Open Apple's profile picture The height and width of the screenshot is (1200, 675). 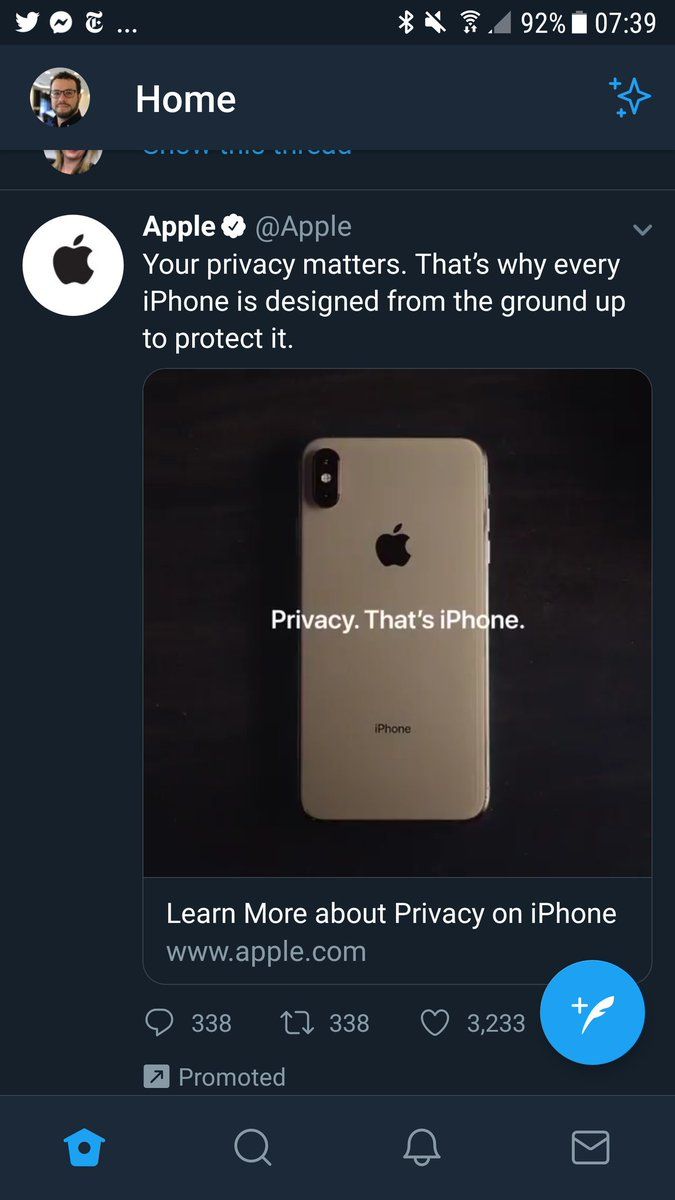click(x=72, y=265)
